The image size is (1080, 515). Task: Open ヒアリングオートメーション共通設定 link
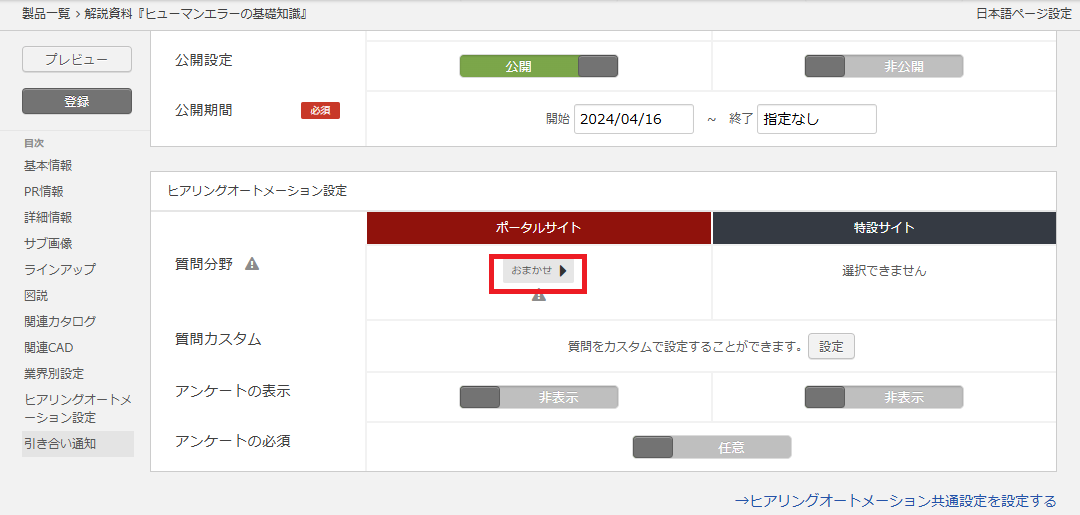tap(895, 500)
